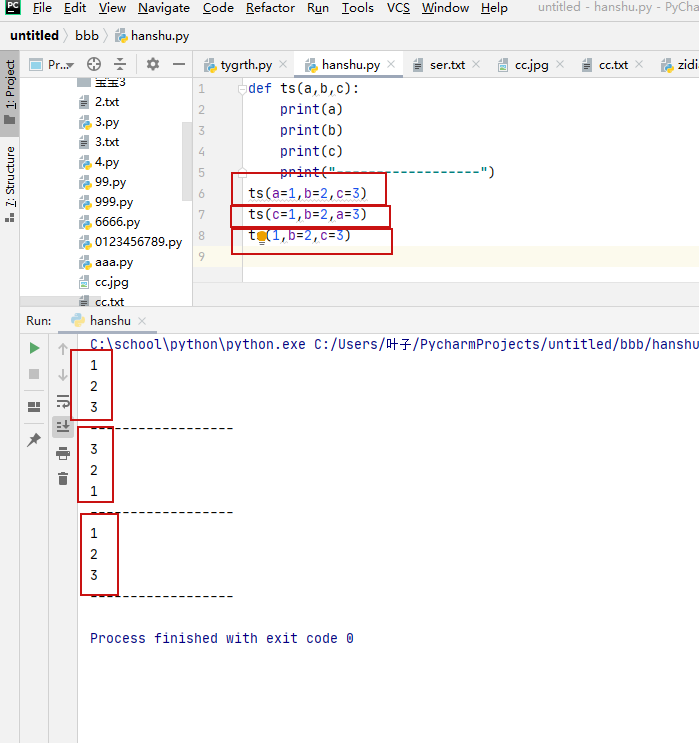Toggle soft-wrap in the Run console
This screenshot has width=699, height=743.
coord(63,401)
